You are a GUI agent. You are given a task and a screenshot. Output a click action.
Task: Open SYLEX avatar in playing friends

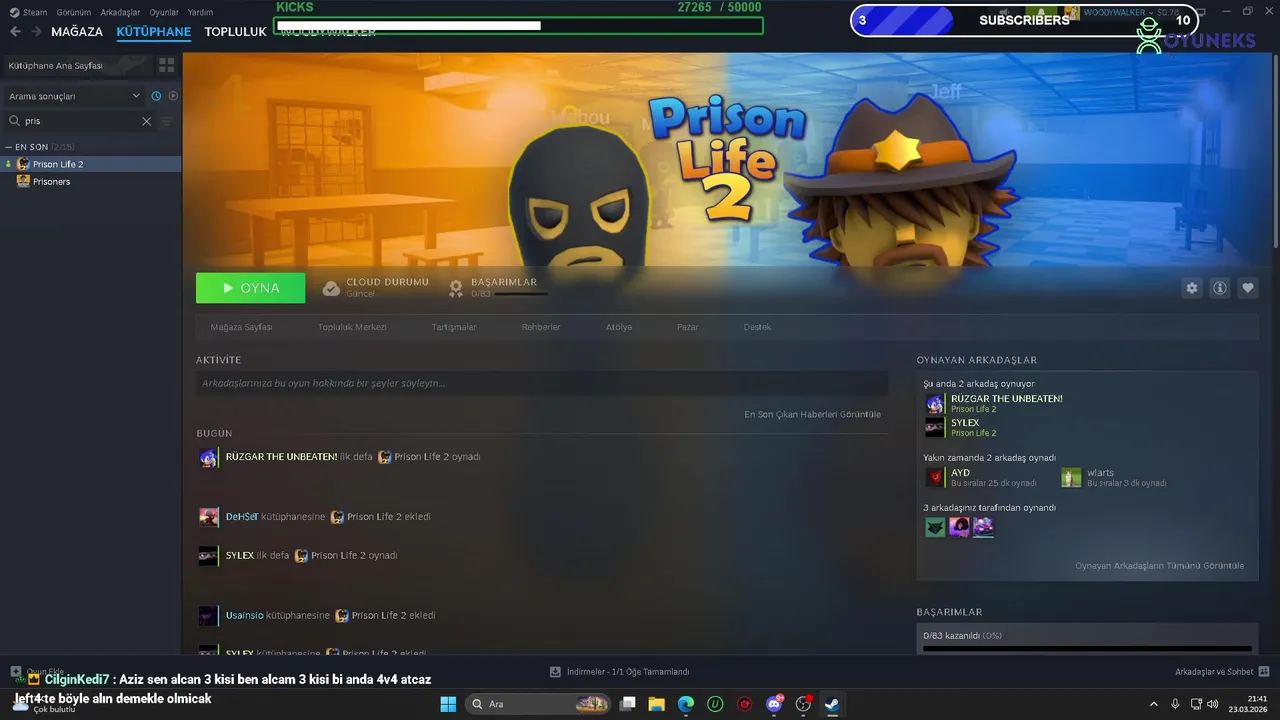coord(935,428)
